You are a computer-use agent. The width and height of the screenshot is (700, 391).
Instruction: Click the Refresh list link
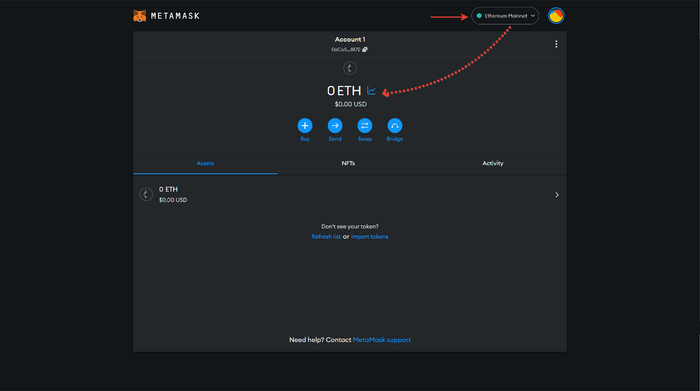tap(326, 237)
